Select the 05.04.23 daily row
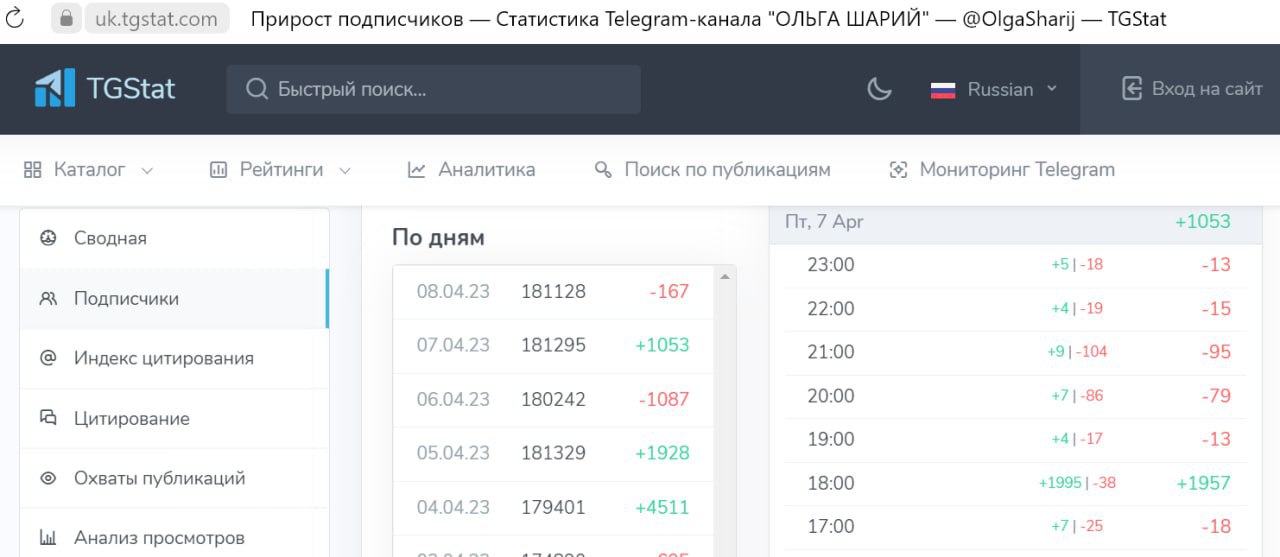Viewport: 1280px width, 557px height. 553,453
